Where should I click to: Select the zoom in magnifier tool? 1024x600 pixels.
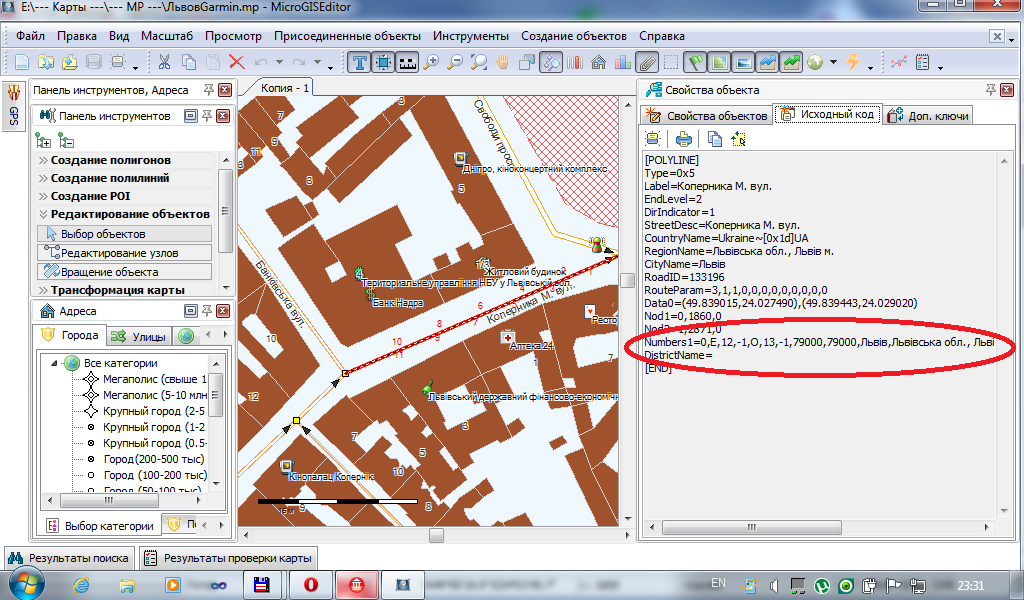point(432,62)
